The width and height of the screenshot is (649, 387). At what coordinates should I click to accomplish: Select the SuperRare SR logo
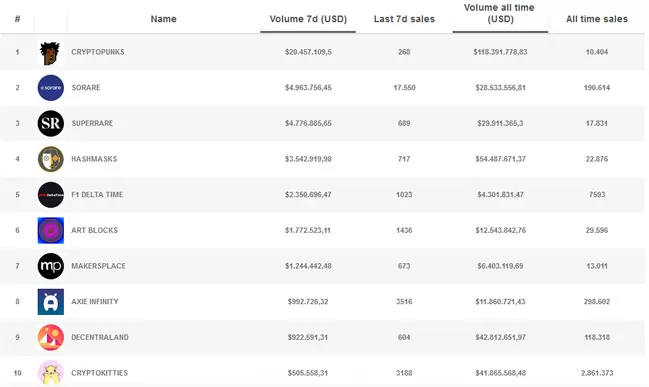pos(50,123)
